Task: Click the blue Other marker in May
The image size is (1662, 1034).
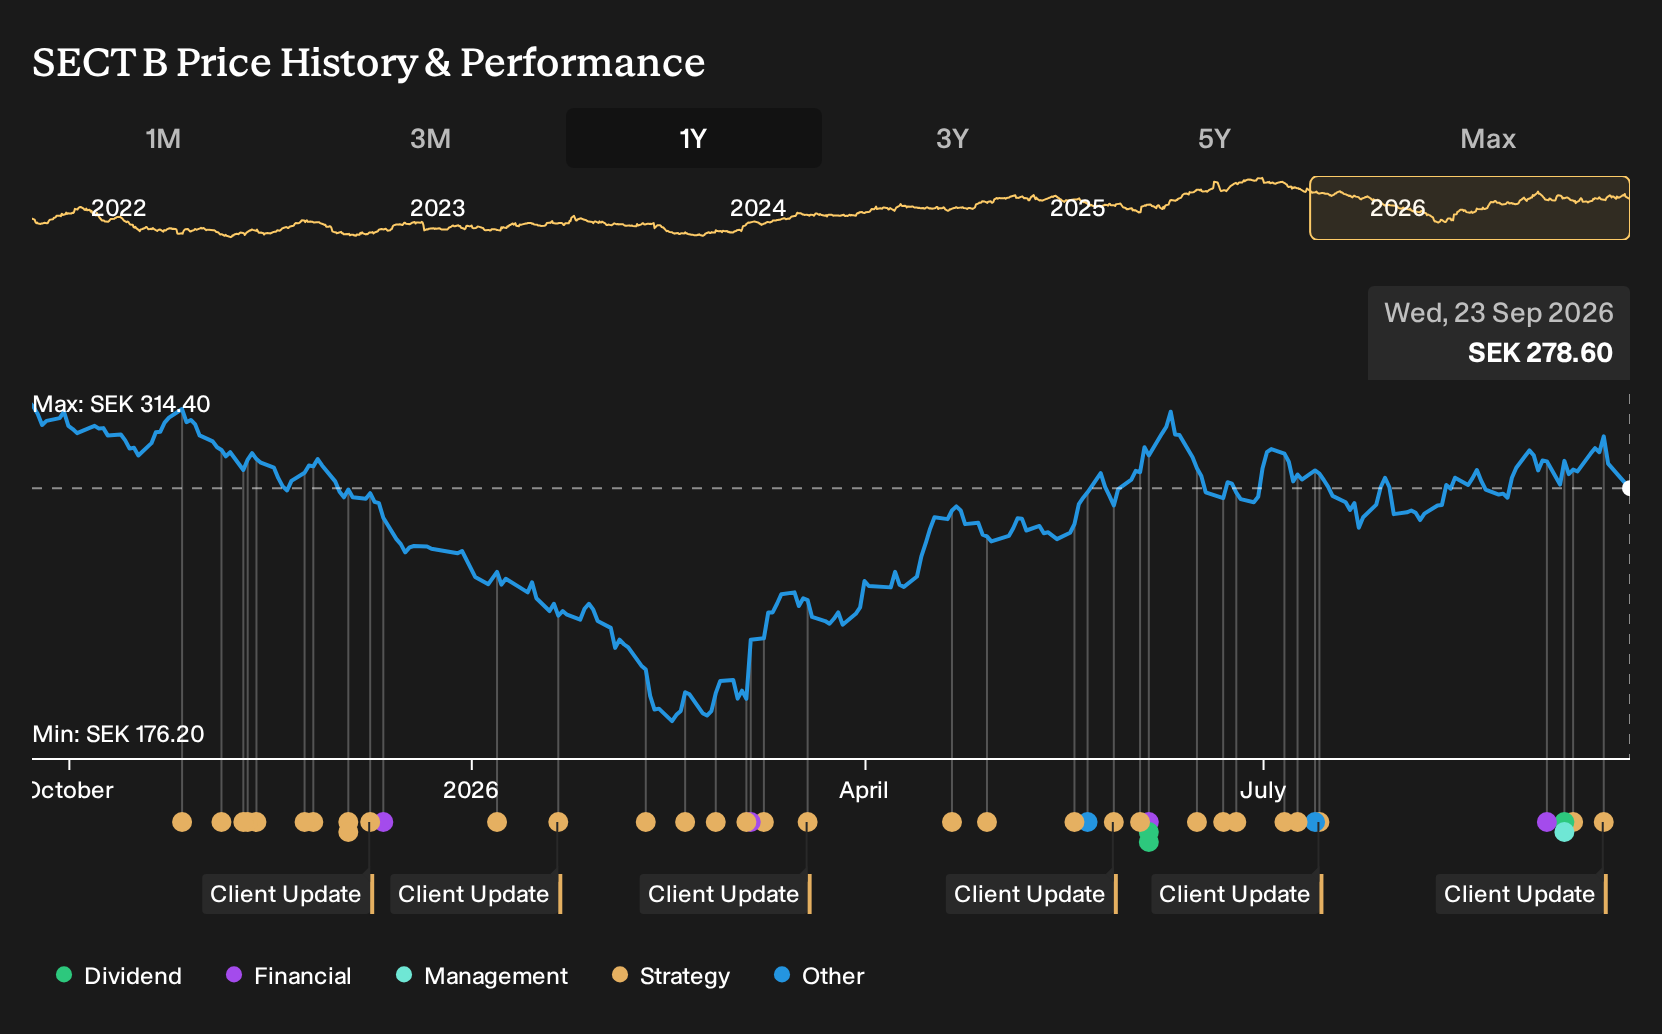Action: click(x=1088, y=822)
